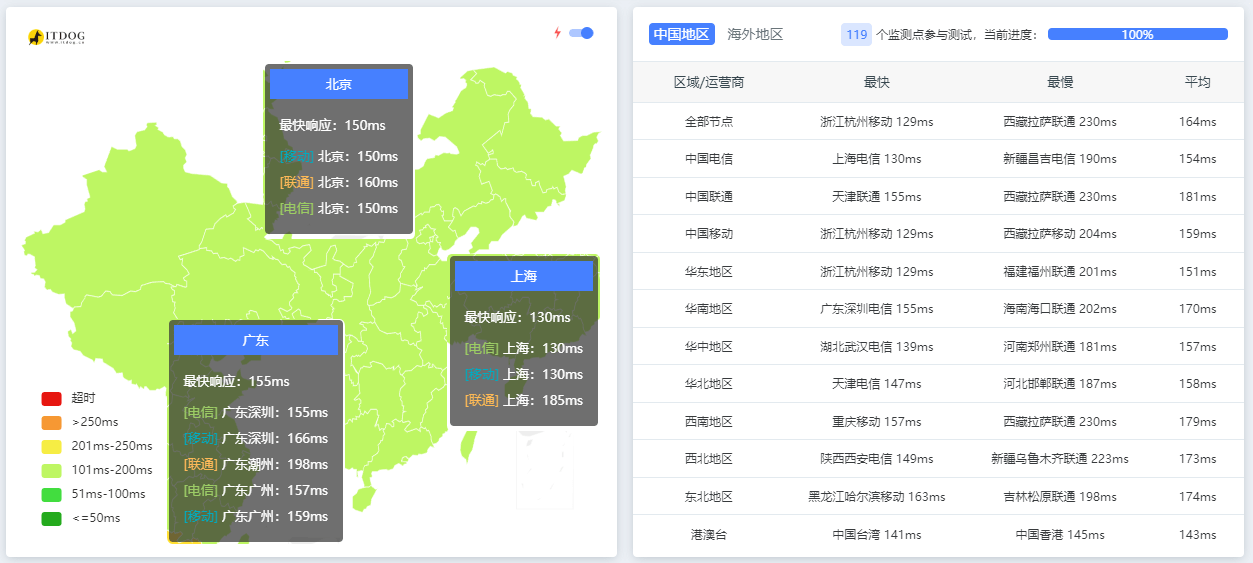The width and height of the screenshot is (1253, 563).
Task: Toggle the blue switch above the map
Action: [581, 33]
